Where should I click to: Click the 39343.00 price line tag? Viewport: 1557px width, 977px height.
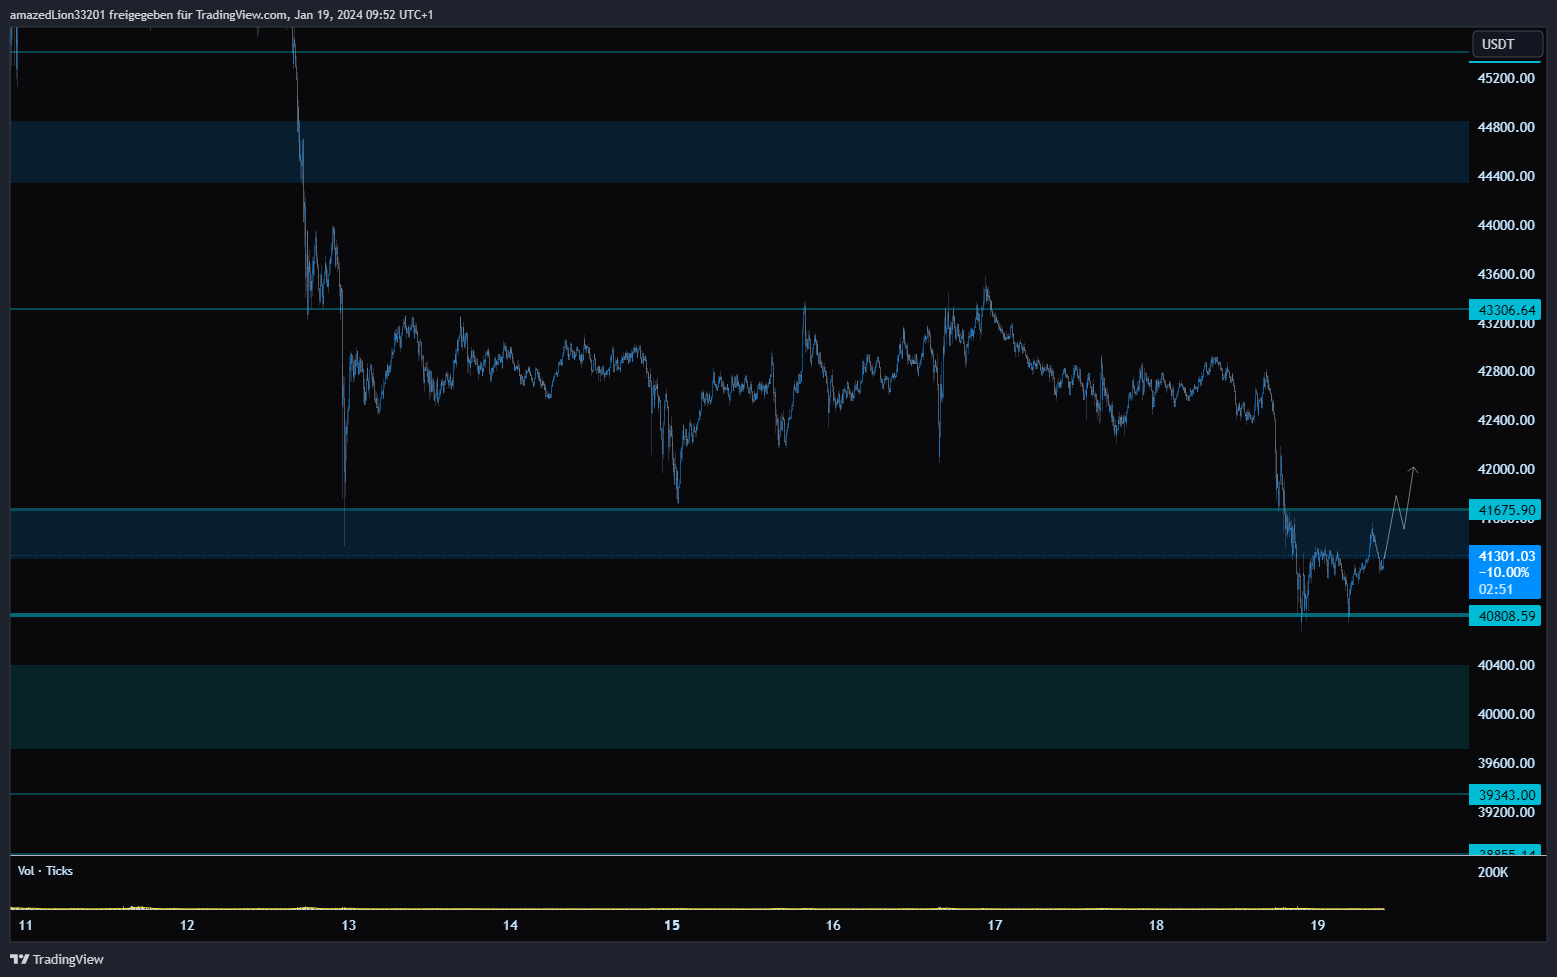[1505, 795]
